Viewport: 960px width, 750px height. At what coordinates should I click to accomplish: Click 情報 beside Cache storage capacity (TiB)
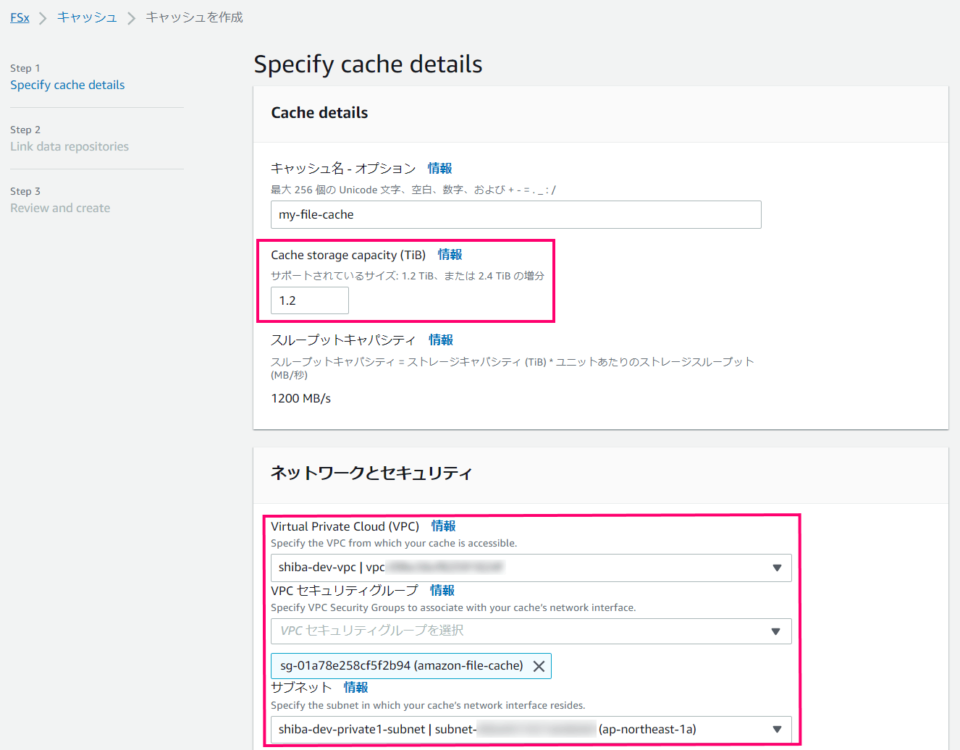click(x=449, y=254)
